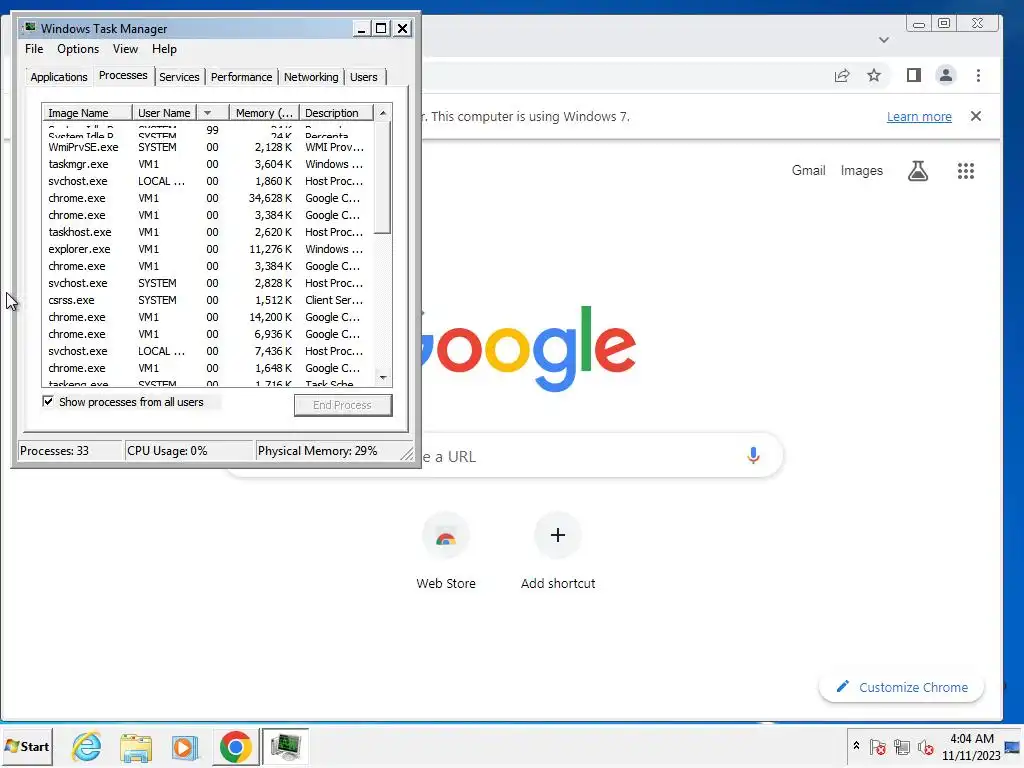Bookmark this tab with star icon
1024x768 pixels.
pyautogui.click(x=874, y=76)
